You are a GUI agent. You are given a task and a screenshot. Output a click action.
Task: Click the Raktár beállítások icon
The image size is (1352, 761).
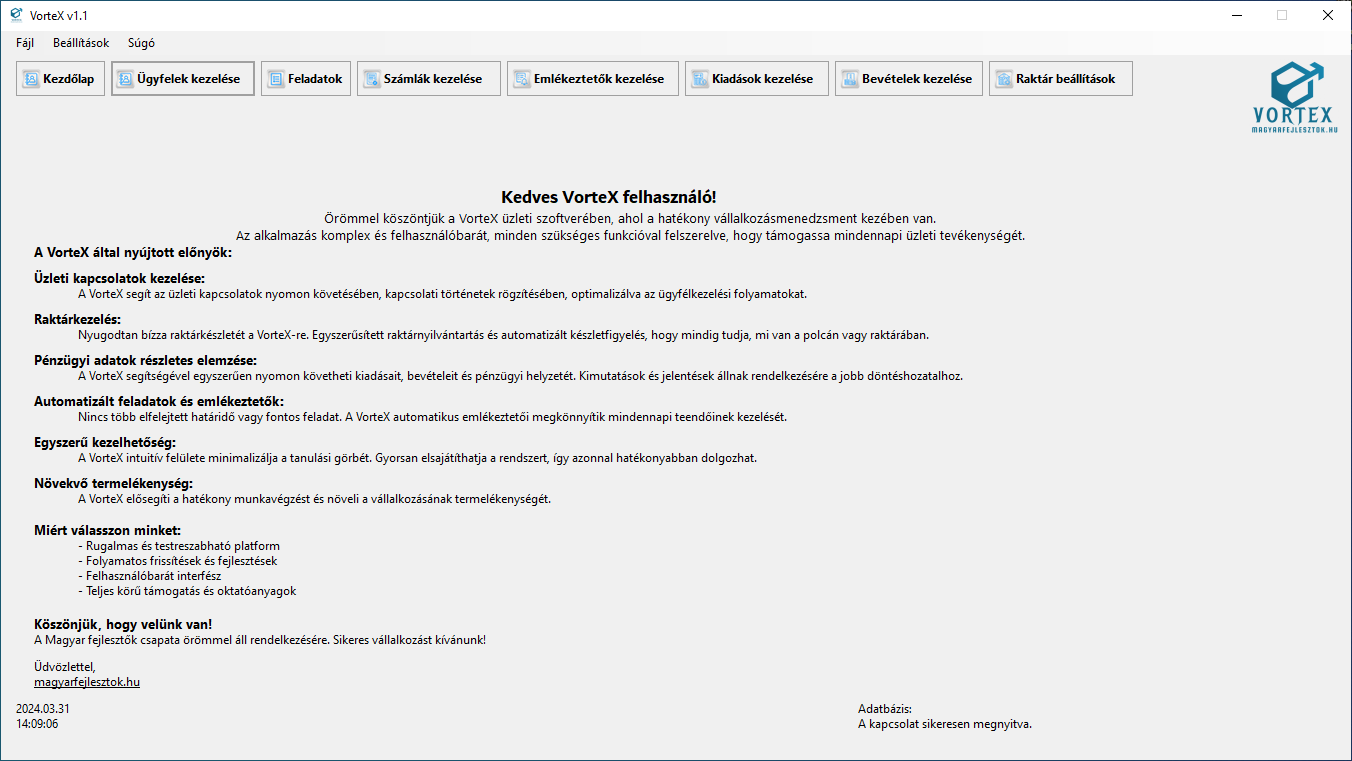(1004, 79)
